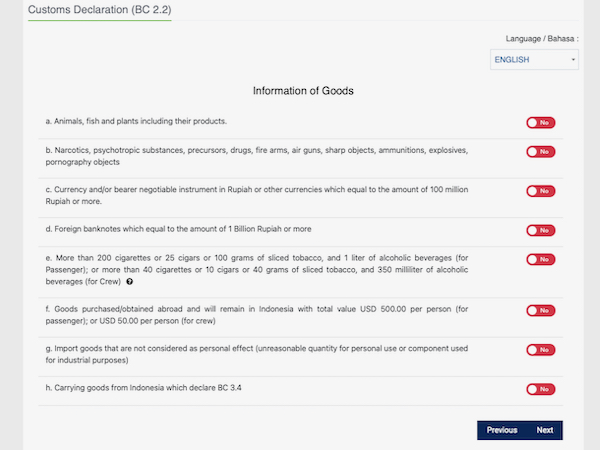Select Customs Declaration (BC 2.2) tab
The image size is (600, 450).
coord(99,10)
